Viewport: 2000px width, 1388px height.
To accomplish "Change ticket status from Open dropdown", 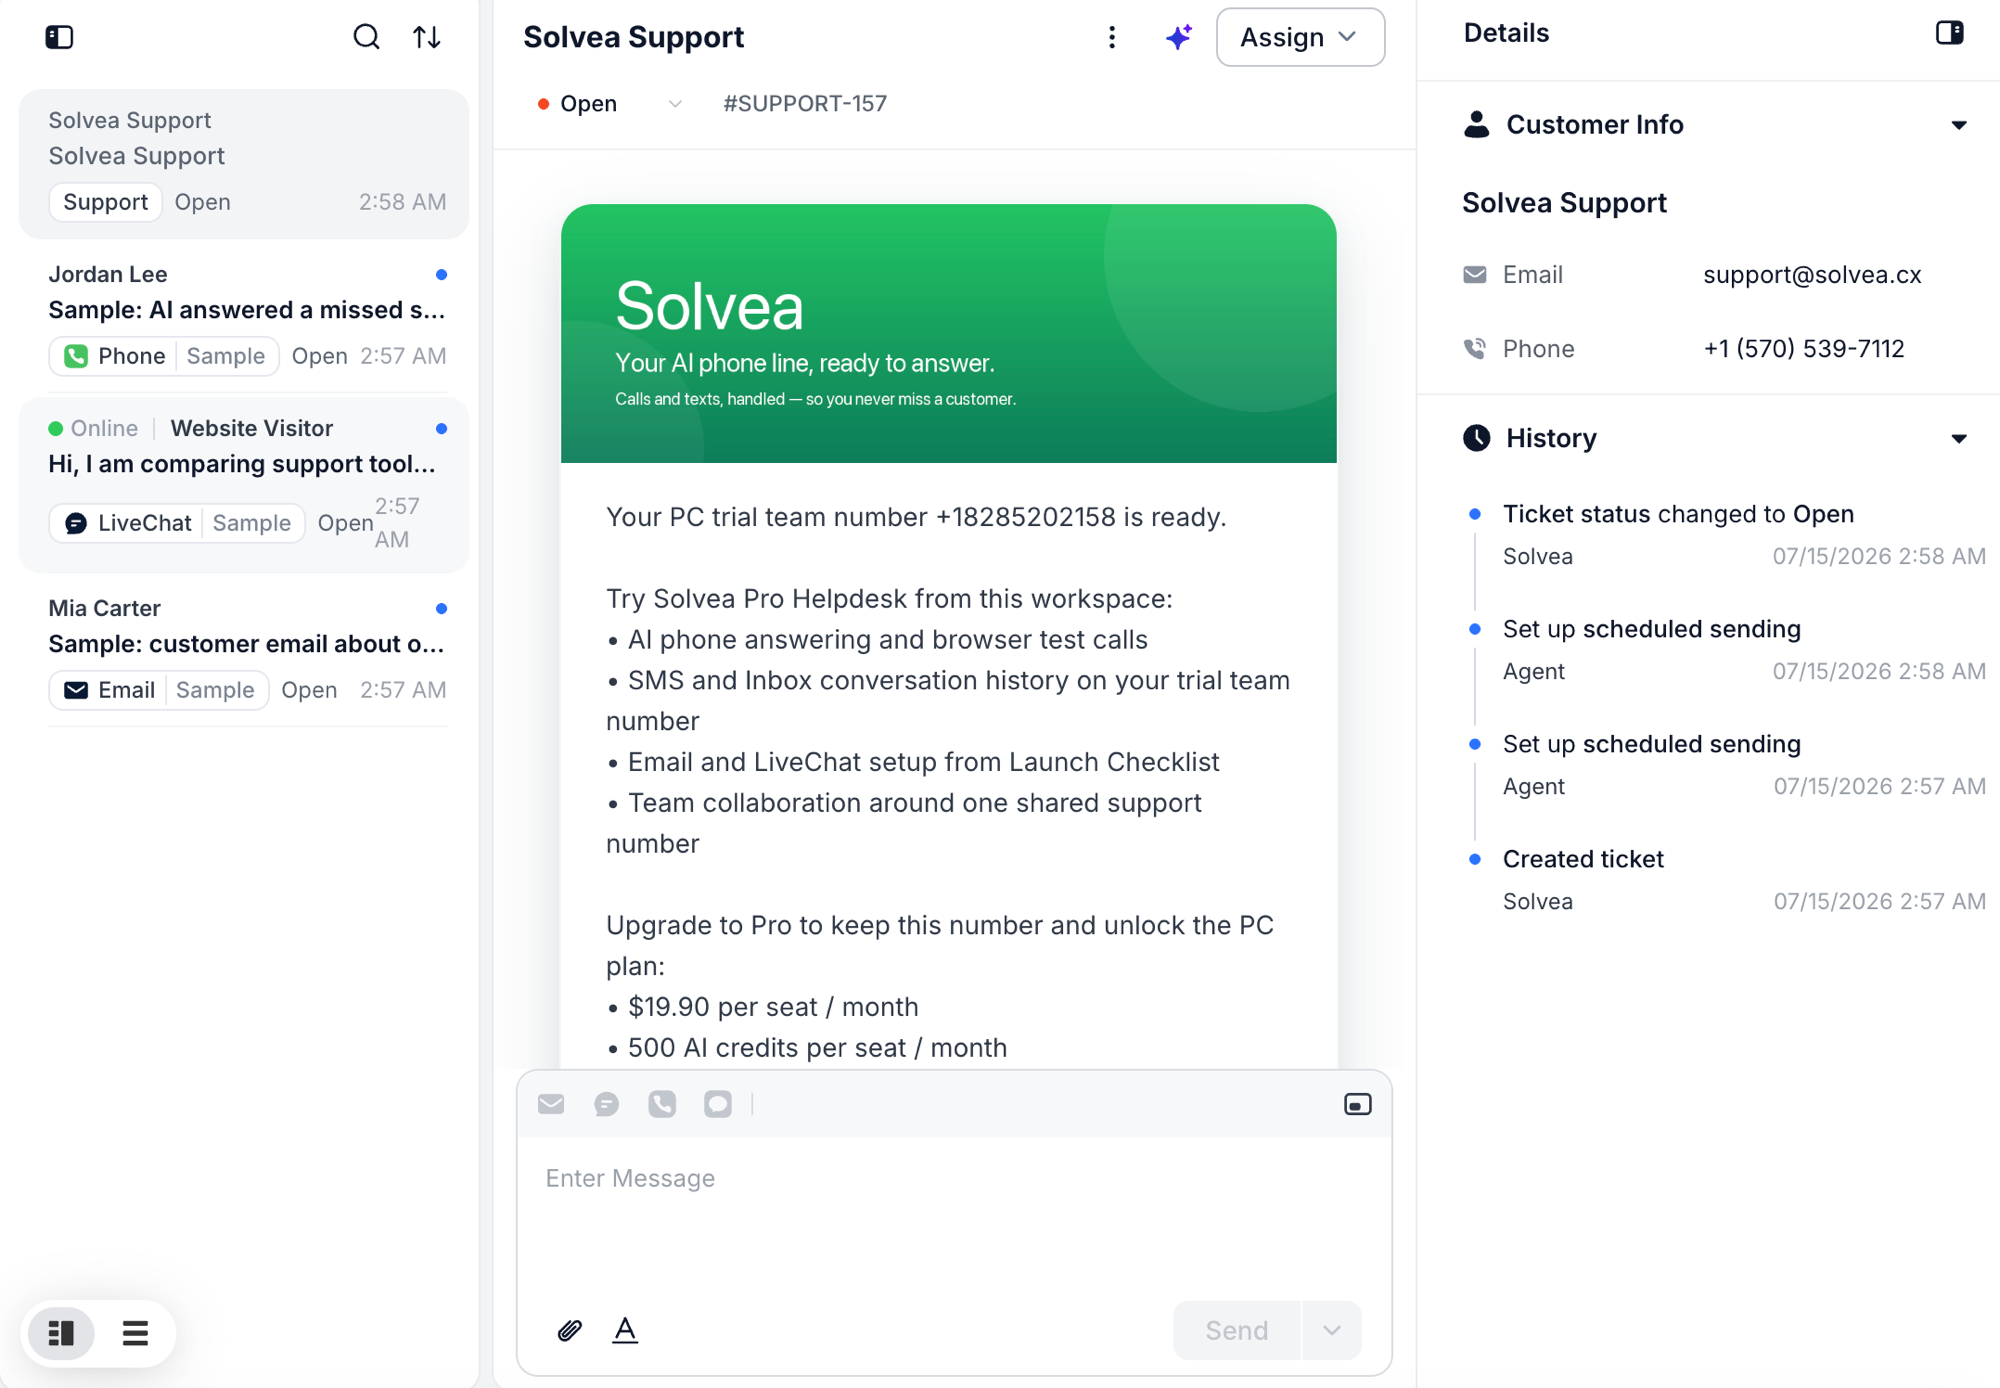I will click(x=609, y=104).
